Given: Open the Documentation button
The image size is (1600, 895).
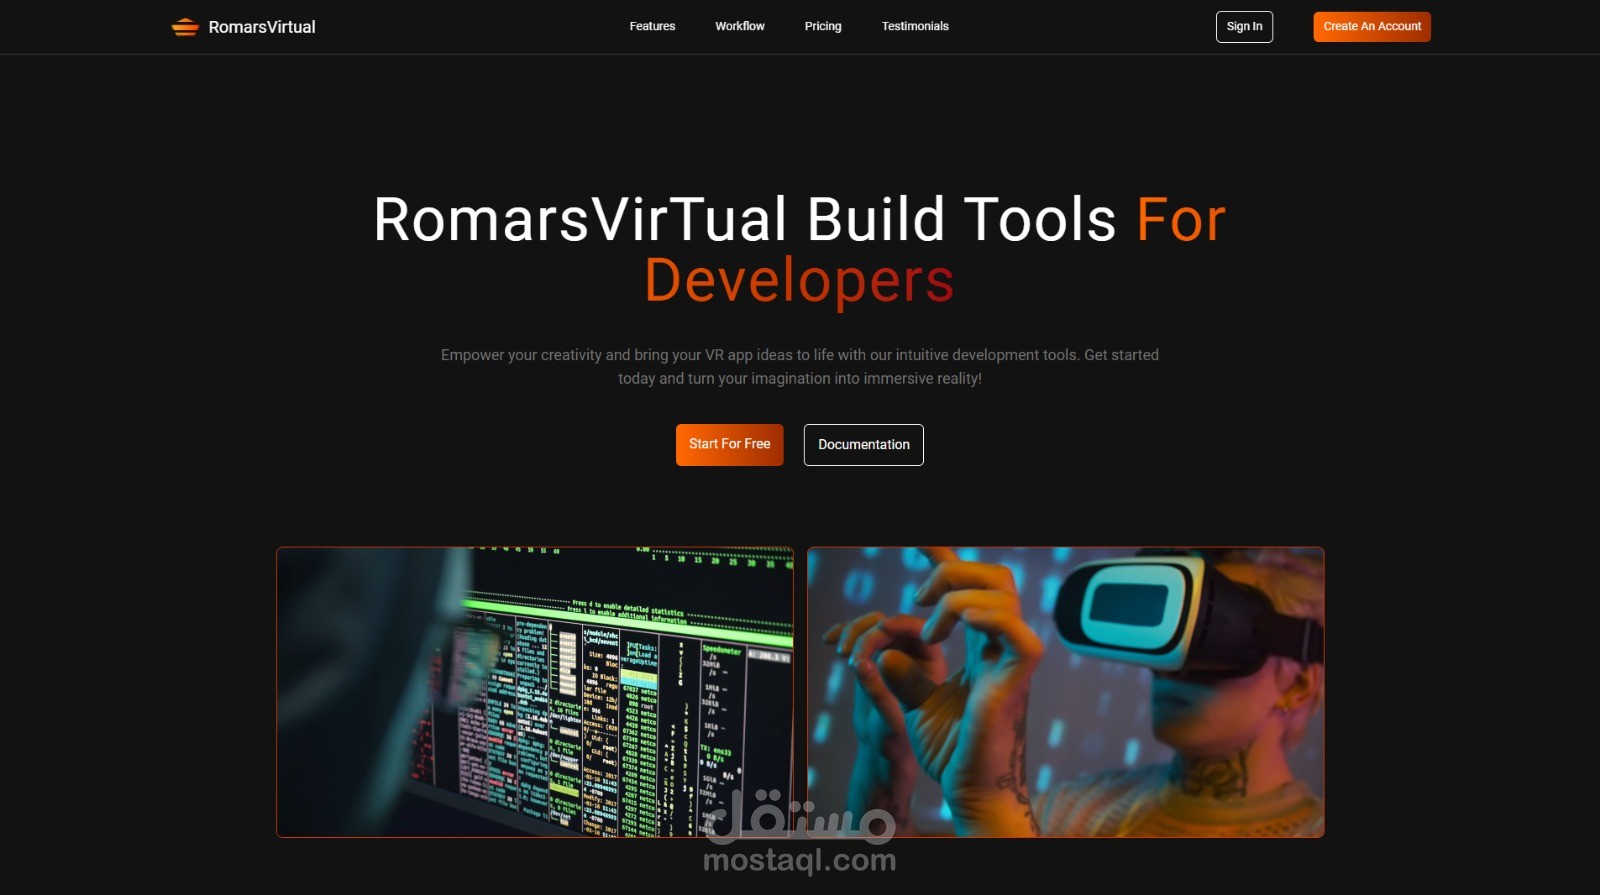Looking at the screenshot, I should (864, 445).
